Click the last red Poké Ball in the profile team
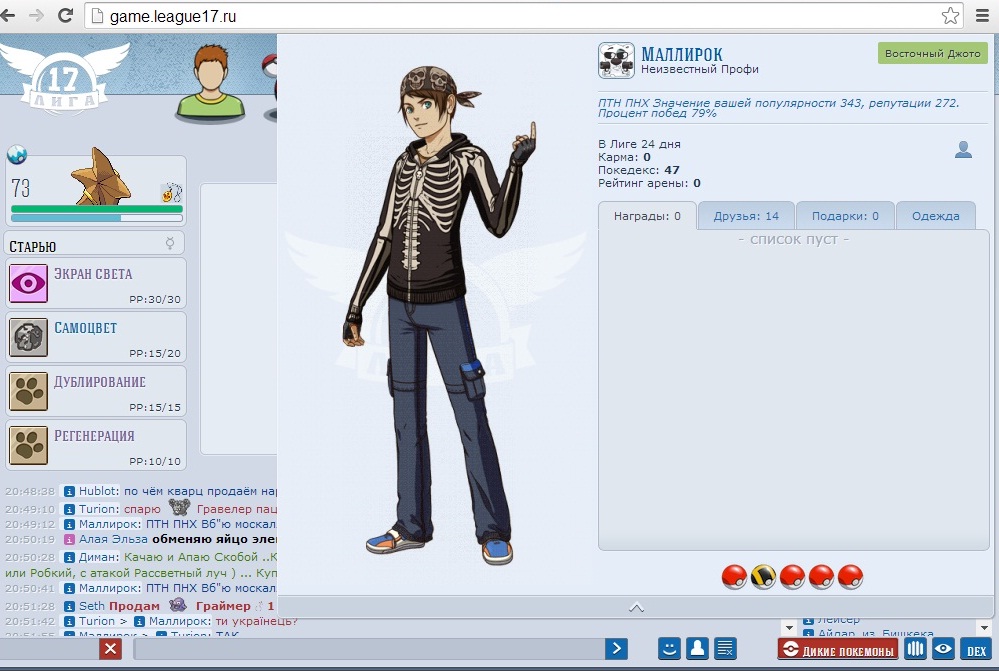This screenshot has height=671, width=999. (851, 577)
